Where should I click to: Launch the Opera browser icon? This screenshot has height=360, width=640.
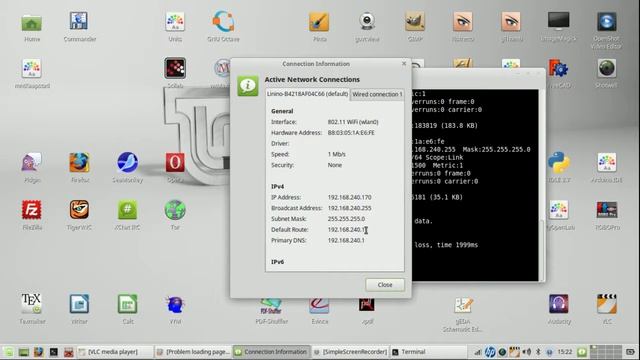point(175,162)
